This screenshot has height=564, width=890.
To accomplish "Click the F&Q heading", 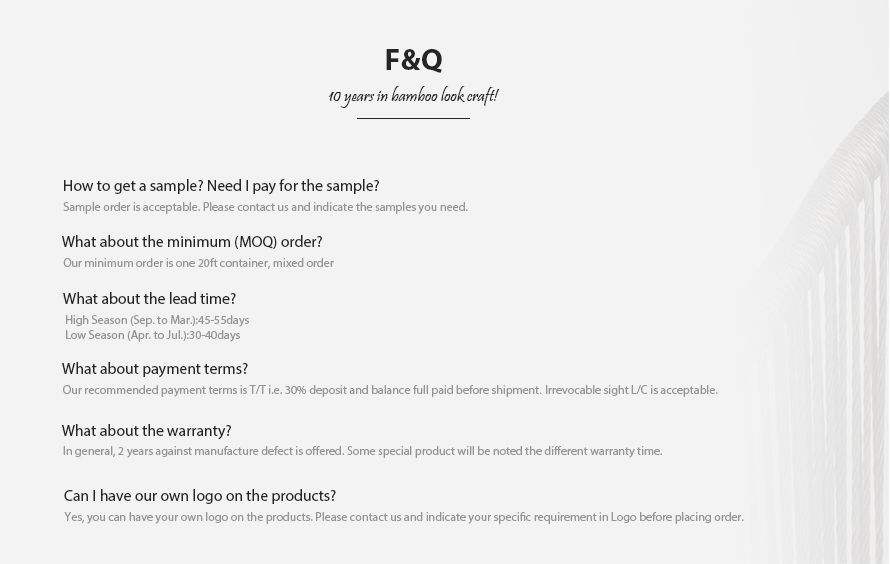I will click(413, 60).
